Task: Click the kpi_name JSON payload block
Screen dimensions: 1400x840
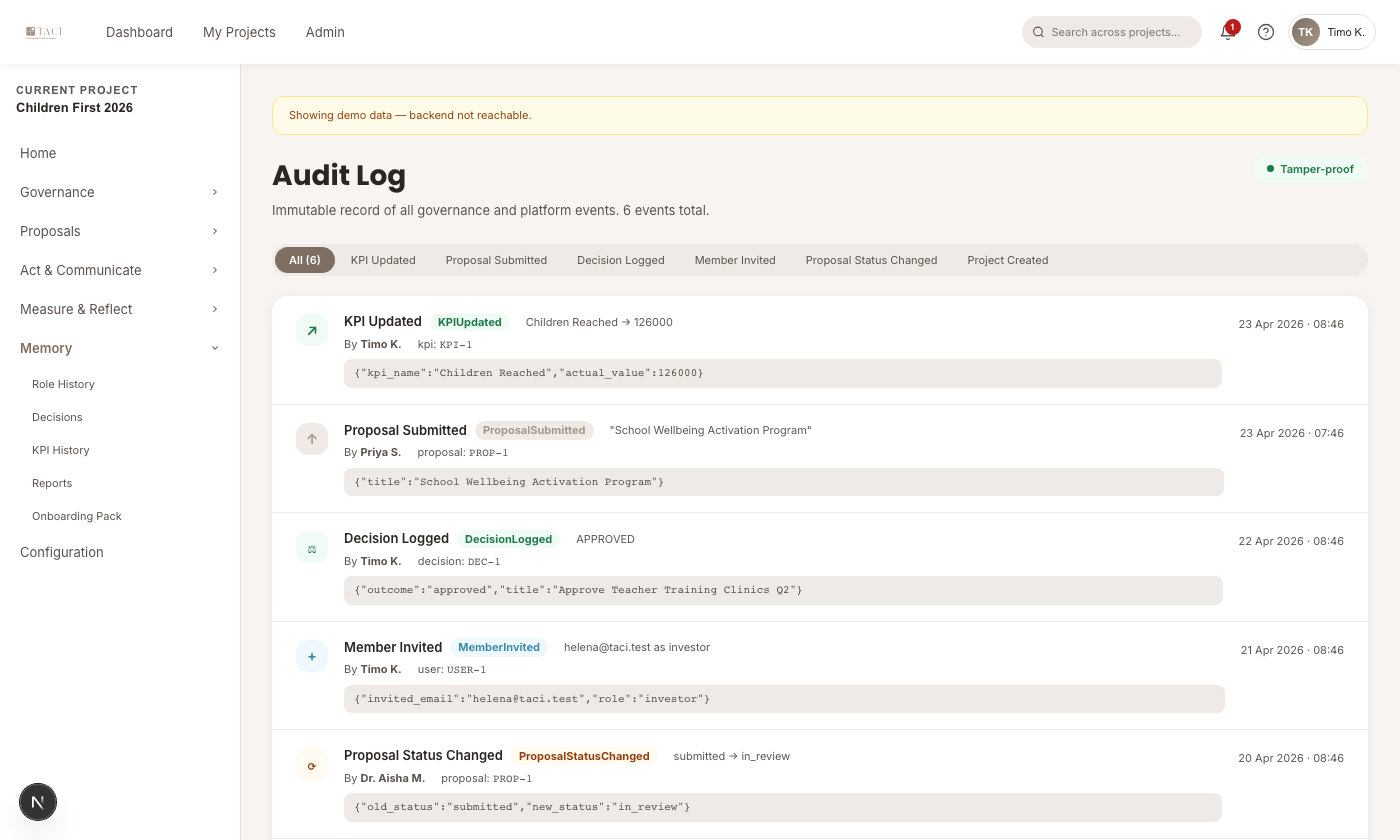Action: [783, 373]
